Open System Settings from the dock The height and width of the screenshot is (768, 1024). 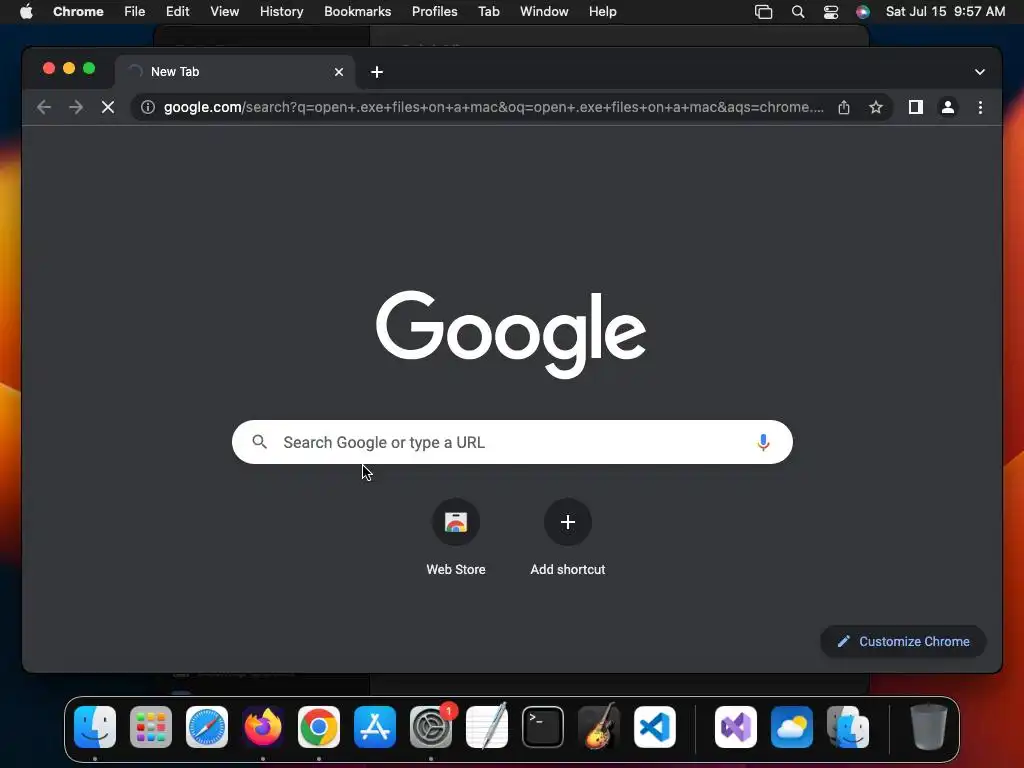(431, 727)
